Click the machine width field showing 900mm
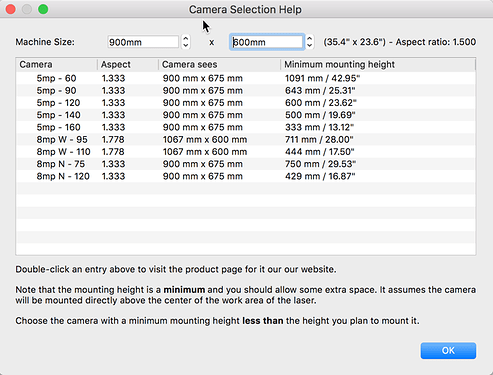Image resolution: width=493 pixels, height=375 pixels. coord(143,42)
